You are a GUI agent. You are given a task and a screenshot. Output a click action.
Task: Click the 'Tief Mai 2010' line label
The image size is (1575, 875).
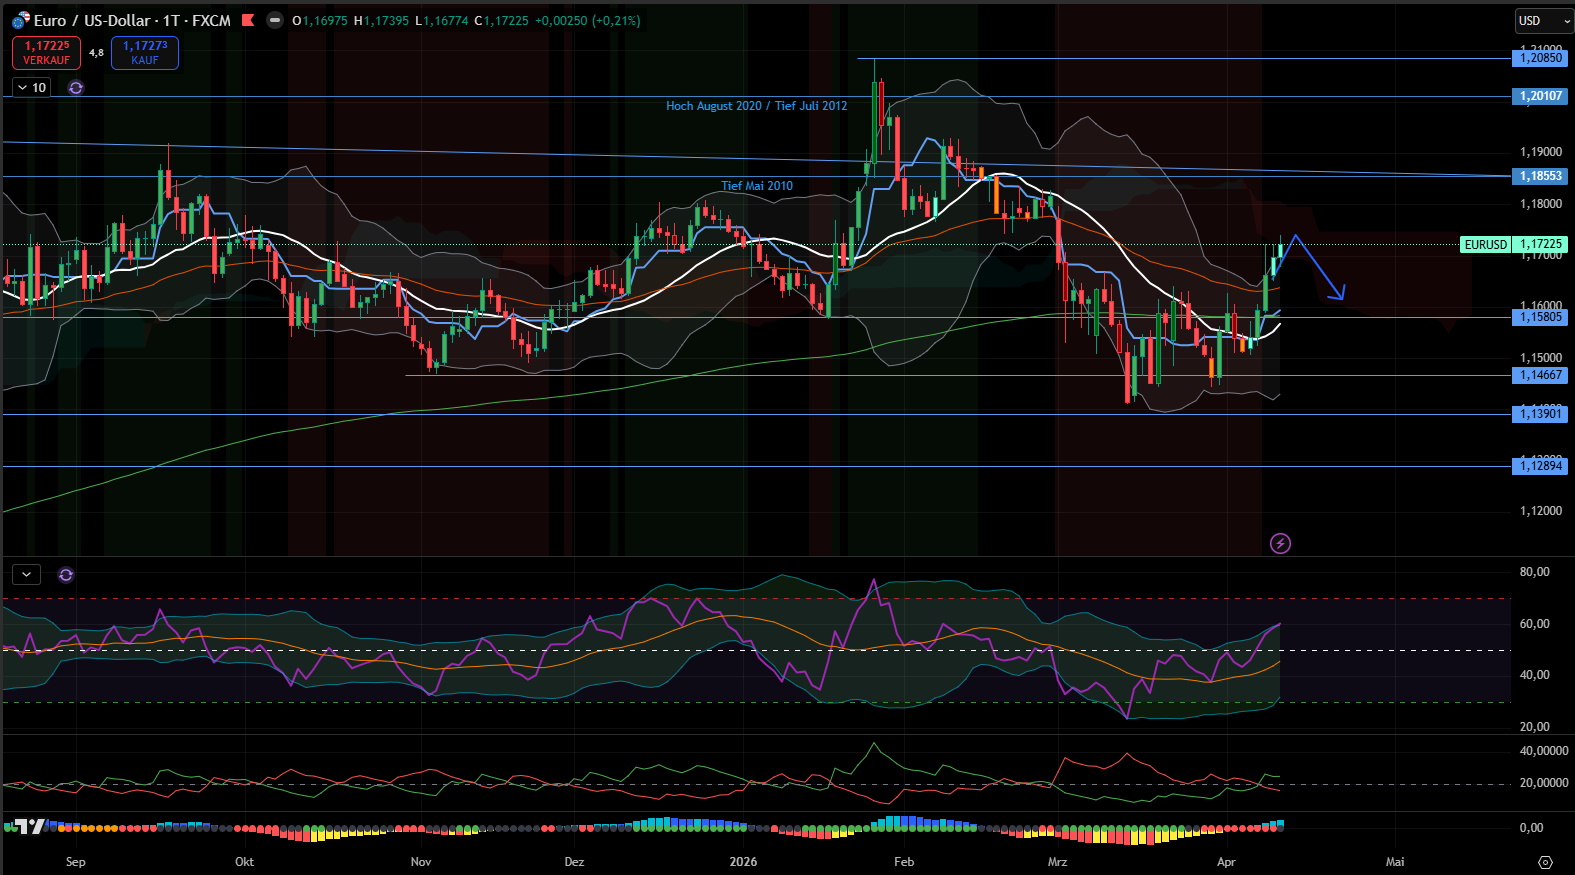click(757, 186)
